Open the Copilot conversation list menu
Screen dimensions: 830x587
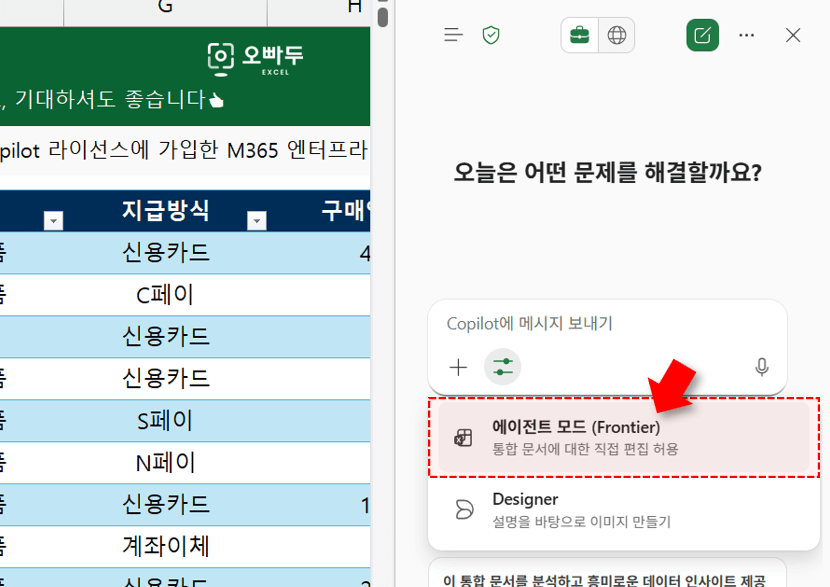pos(453,35)
